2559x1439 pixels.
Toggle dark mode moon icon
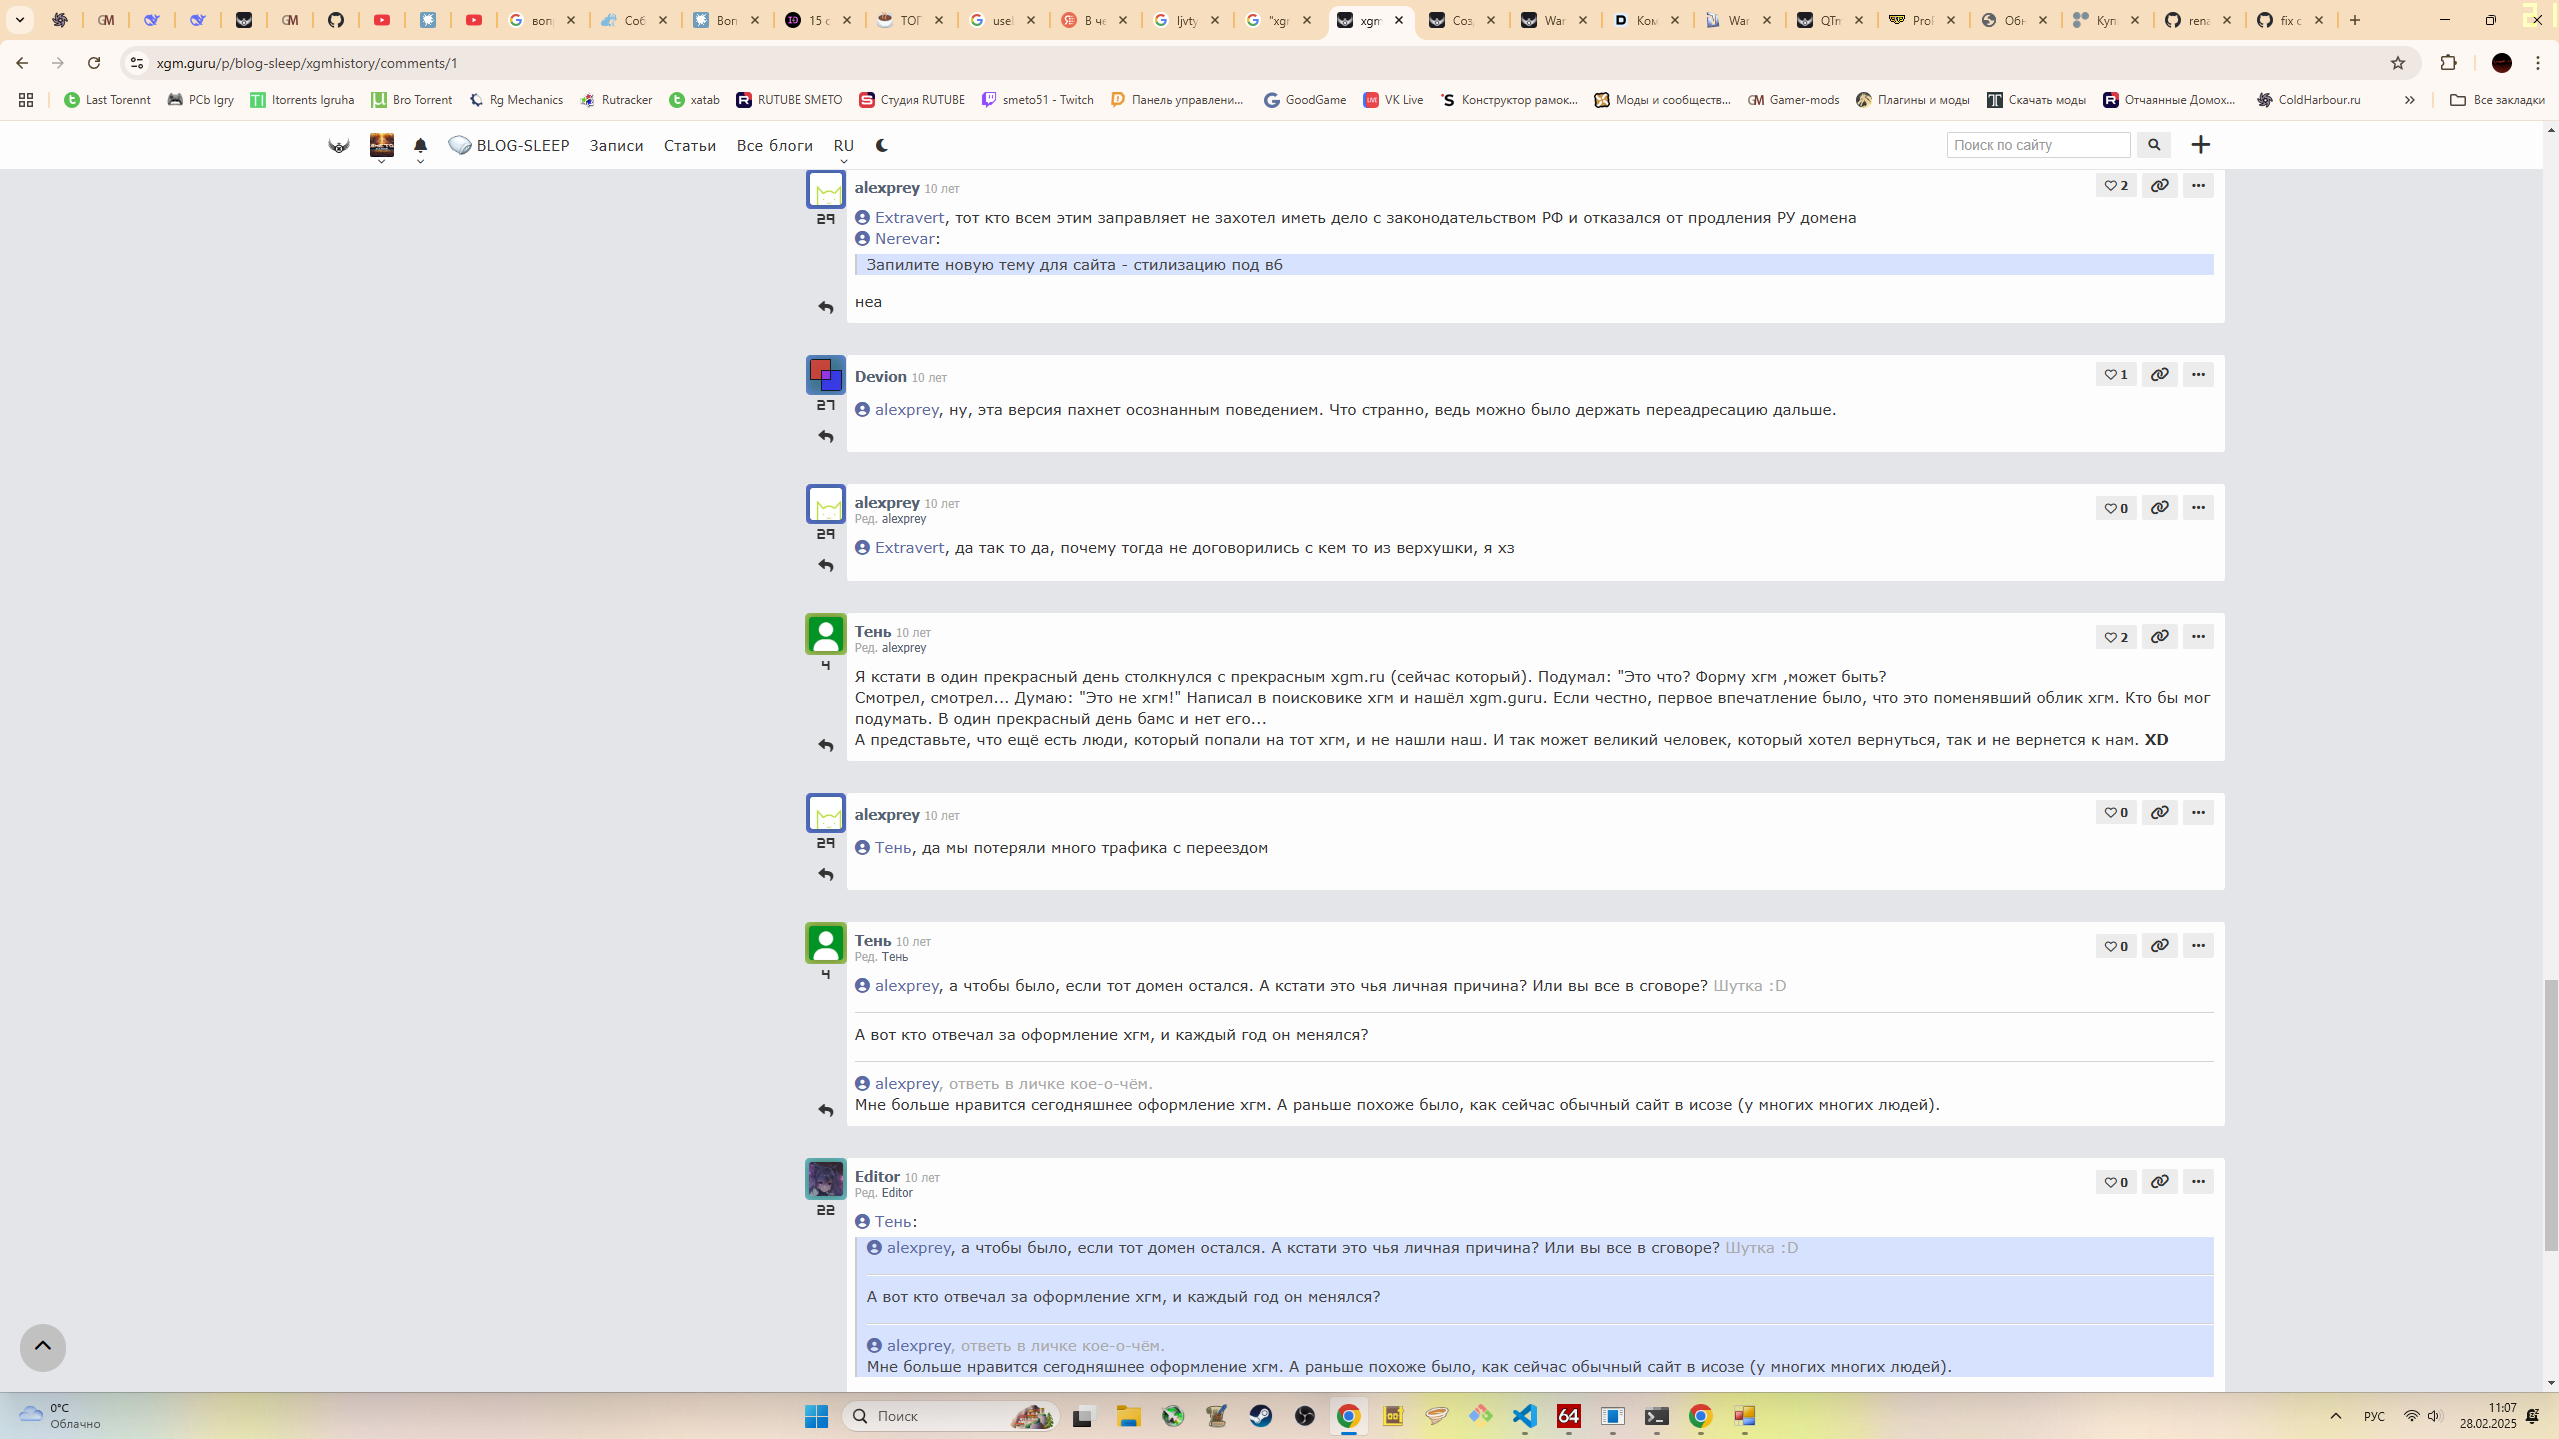click(881, 146)
